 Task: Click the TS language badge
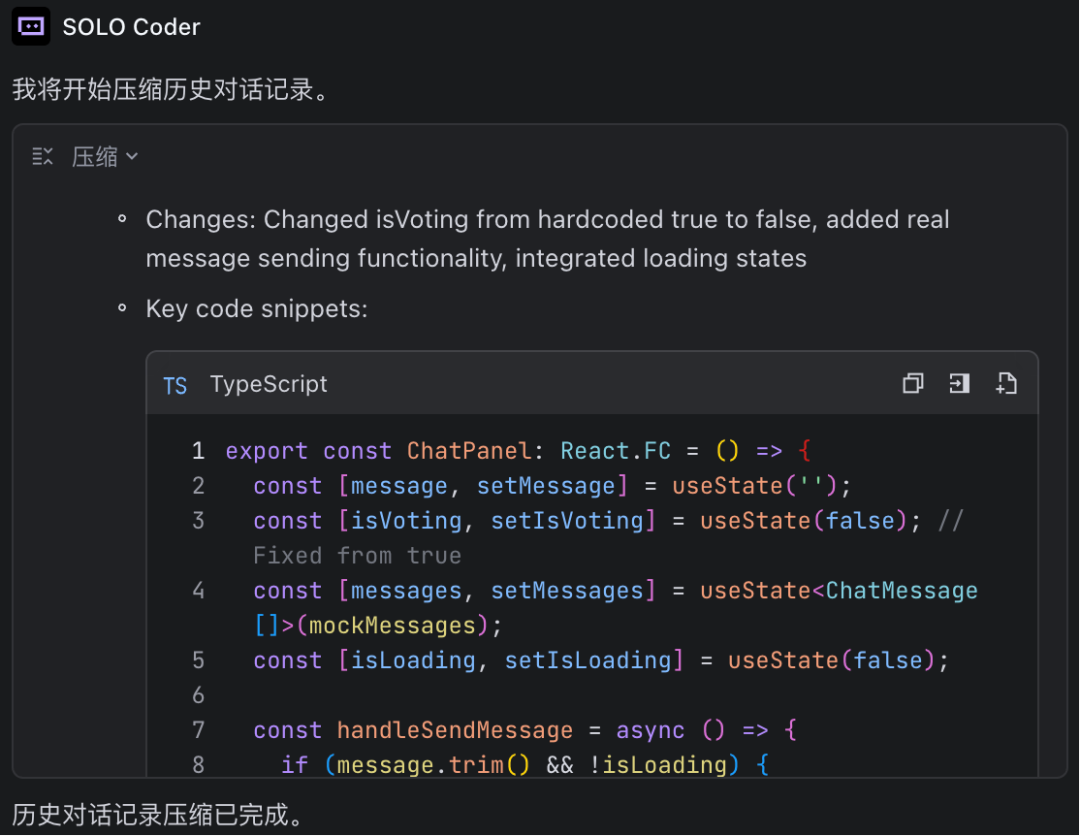pyautogui.click(x=175, y=385)
